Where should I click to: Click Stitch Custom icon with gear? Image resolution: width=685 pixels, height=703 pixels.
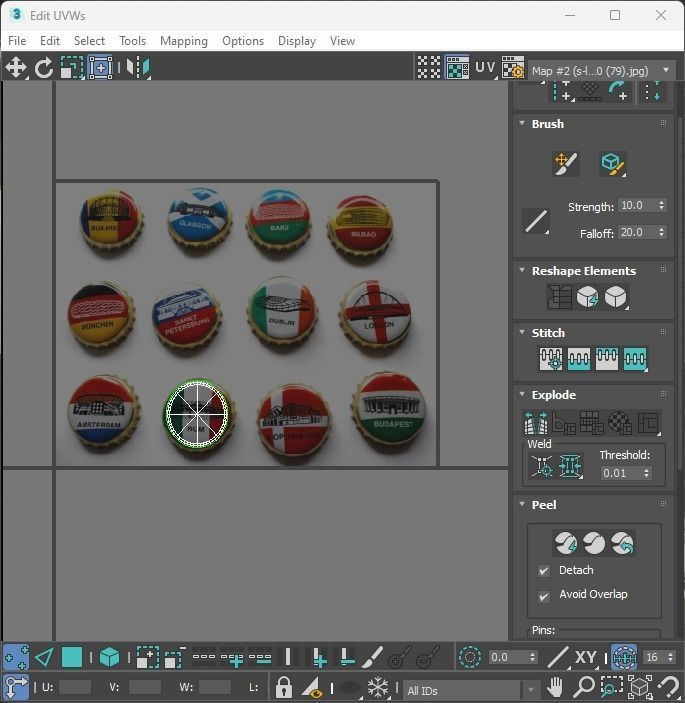click(x=551, y=359)
